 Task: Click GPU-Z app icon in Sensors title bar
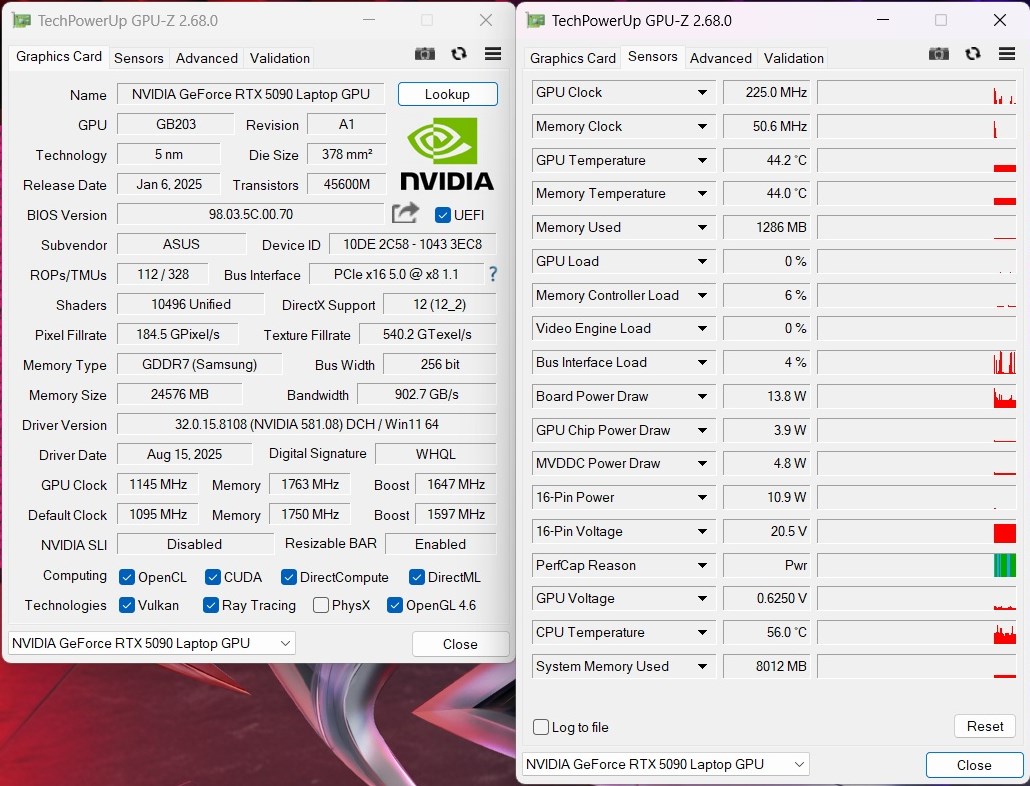click(535, 20)
